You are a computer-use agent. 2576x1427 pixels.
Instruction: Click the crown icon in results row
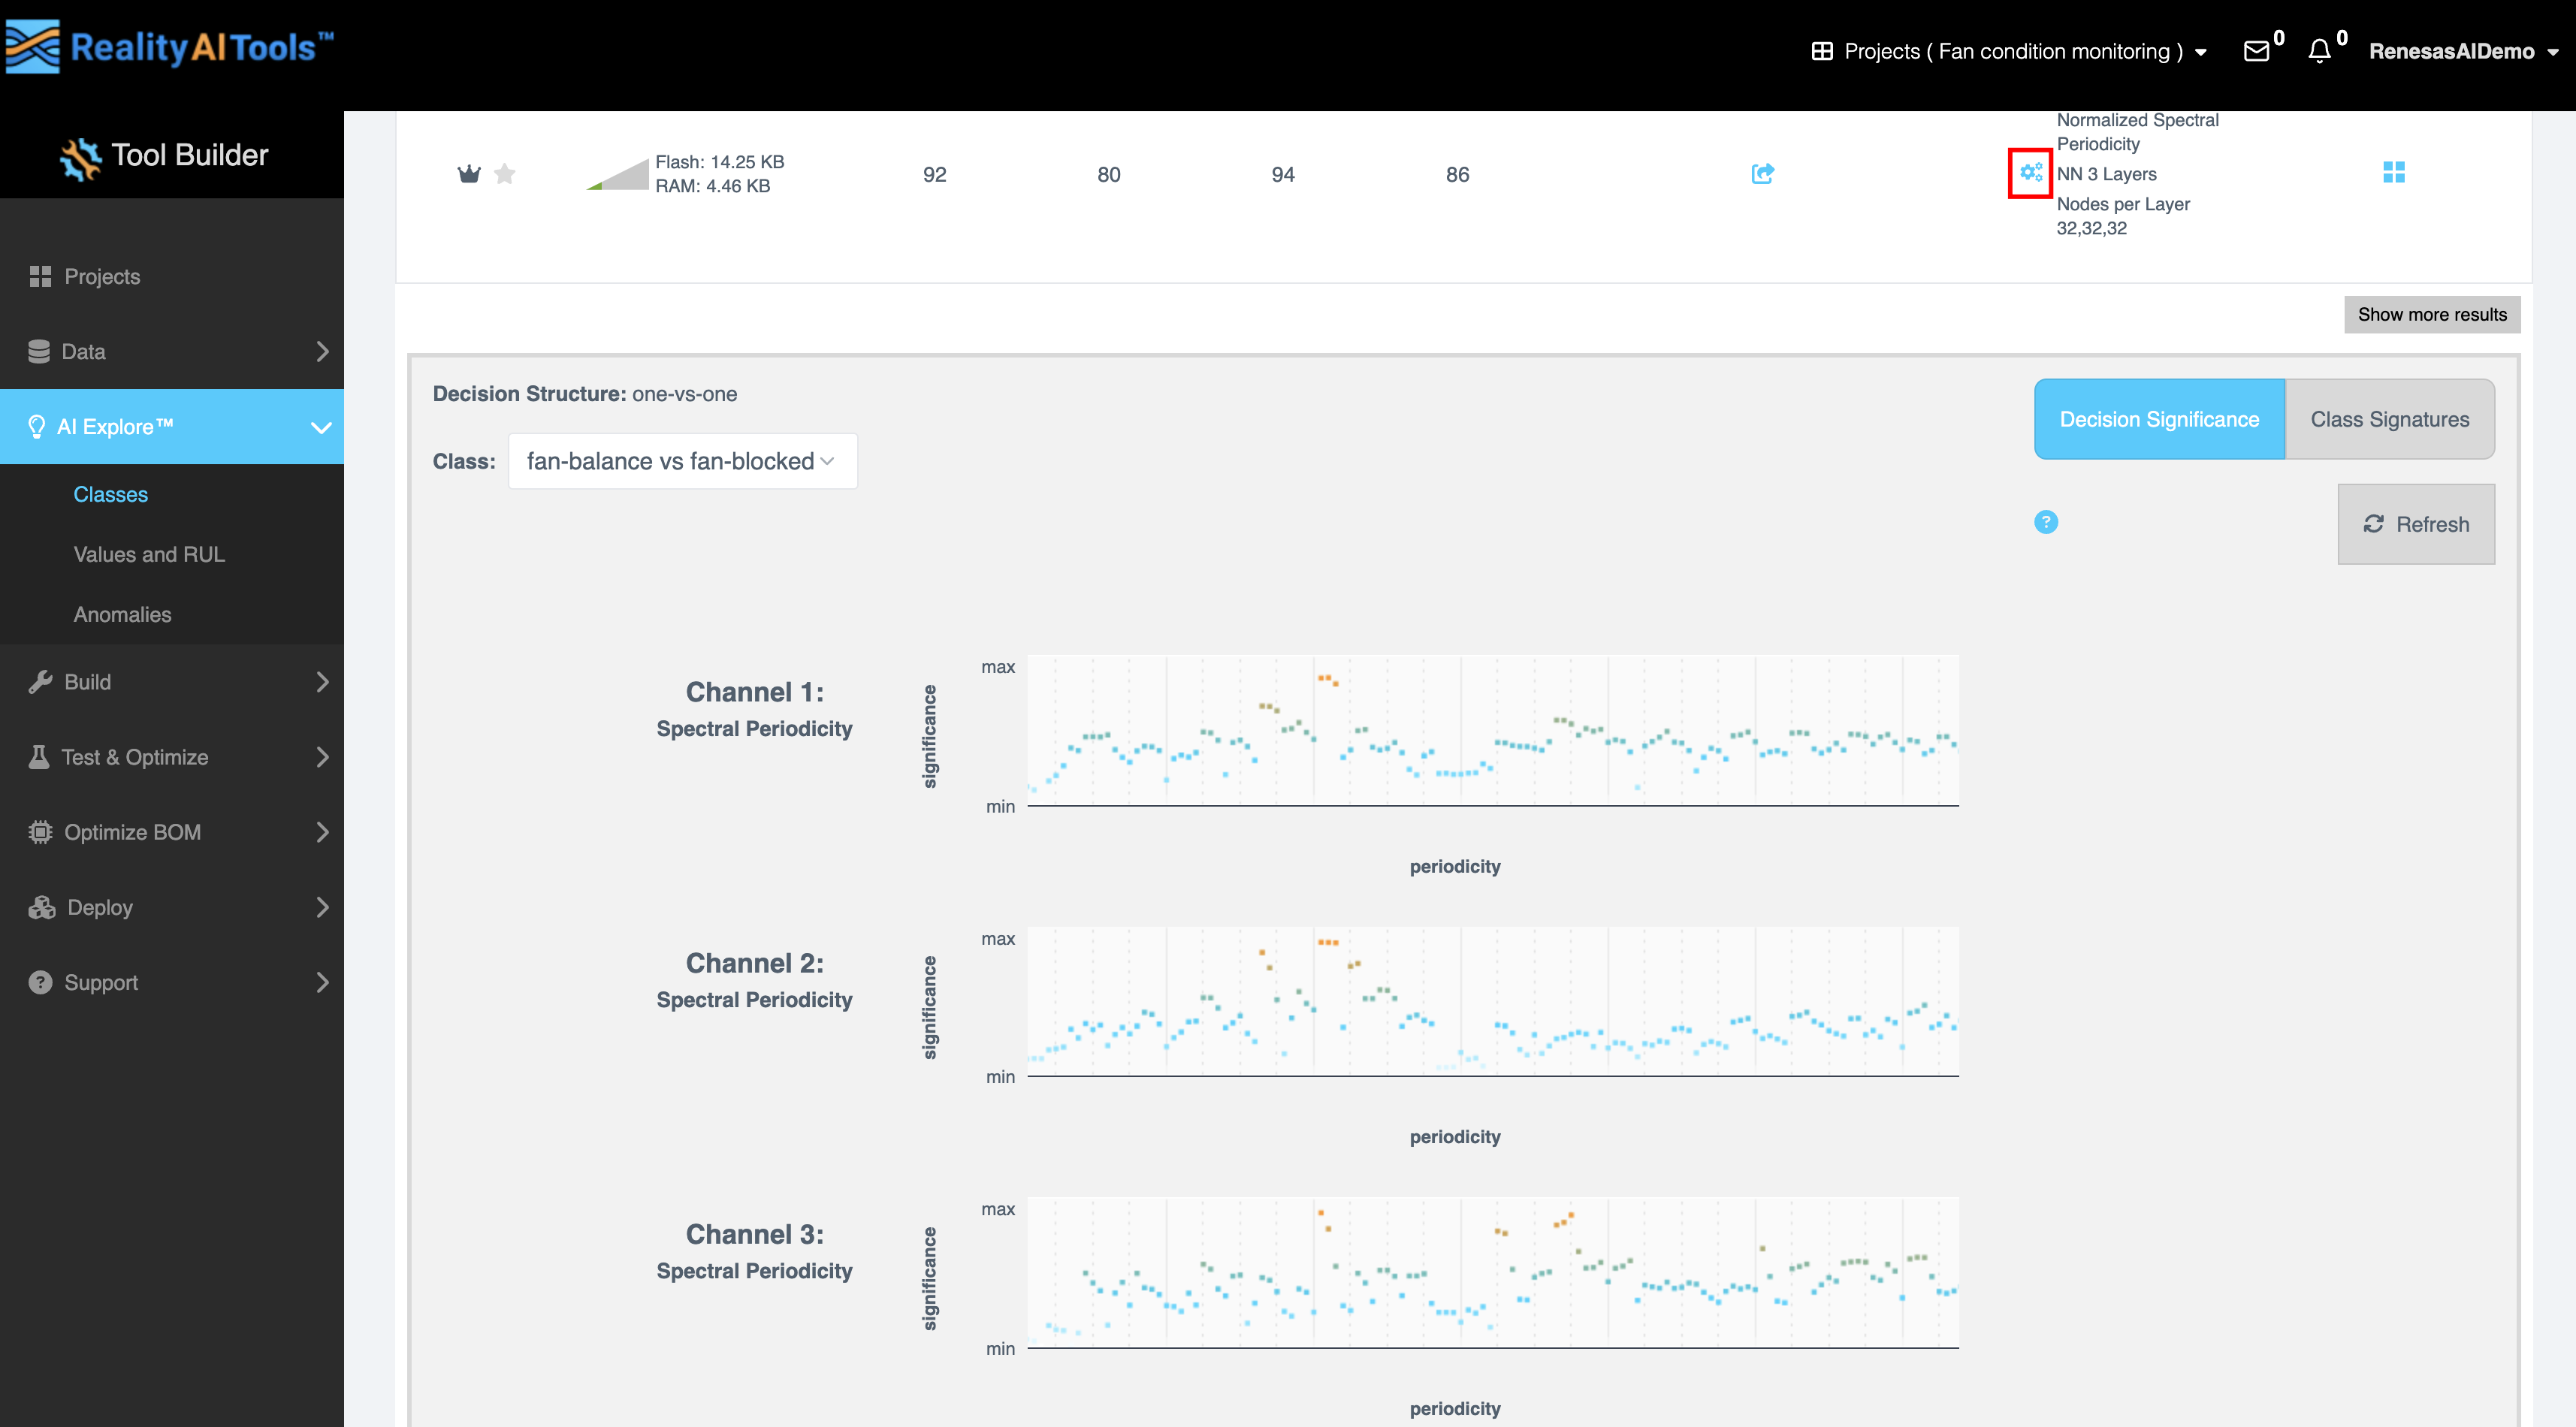coord(468,174)
